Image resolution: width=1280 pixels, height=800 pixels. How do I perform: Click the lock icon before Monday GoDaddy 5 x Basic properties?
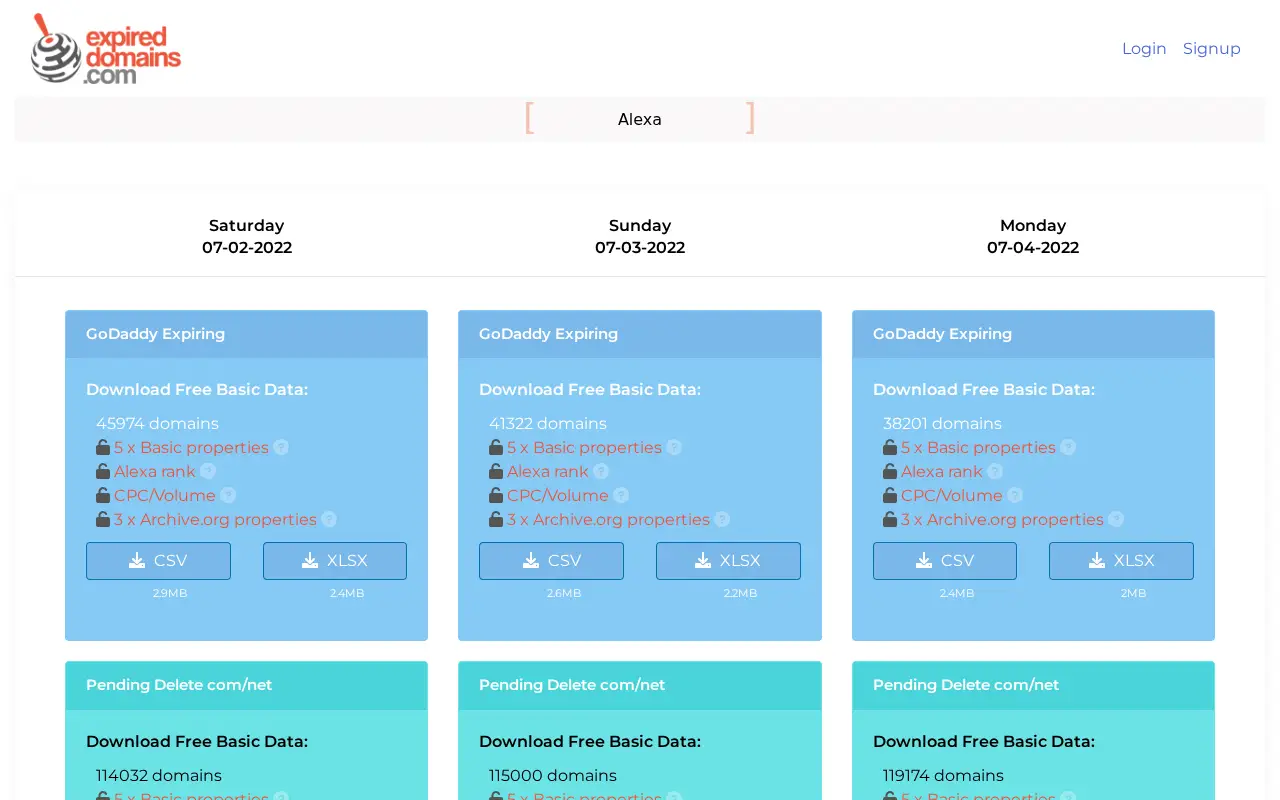coord(890,447)
